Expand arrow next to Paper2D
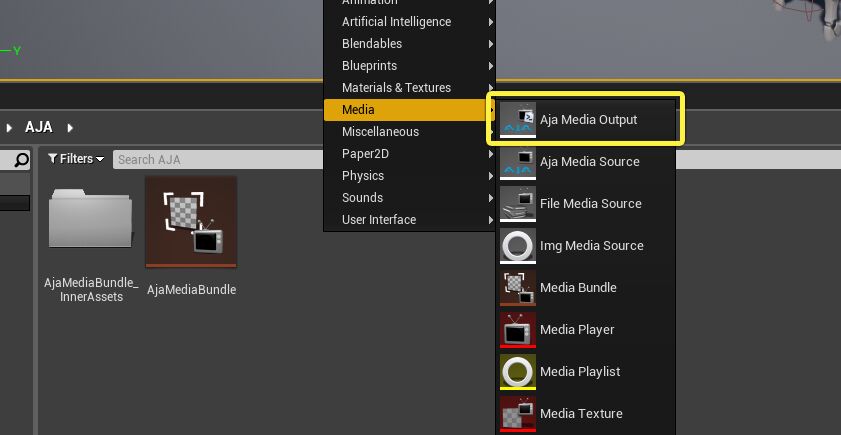The height and width of the screenshot is (435, 841). click(x=490, y=154)
